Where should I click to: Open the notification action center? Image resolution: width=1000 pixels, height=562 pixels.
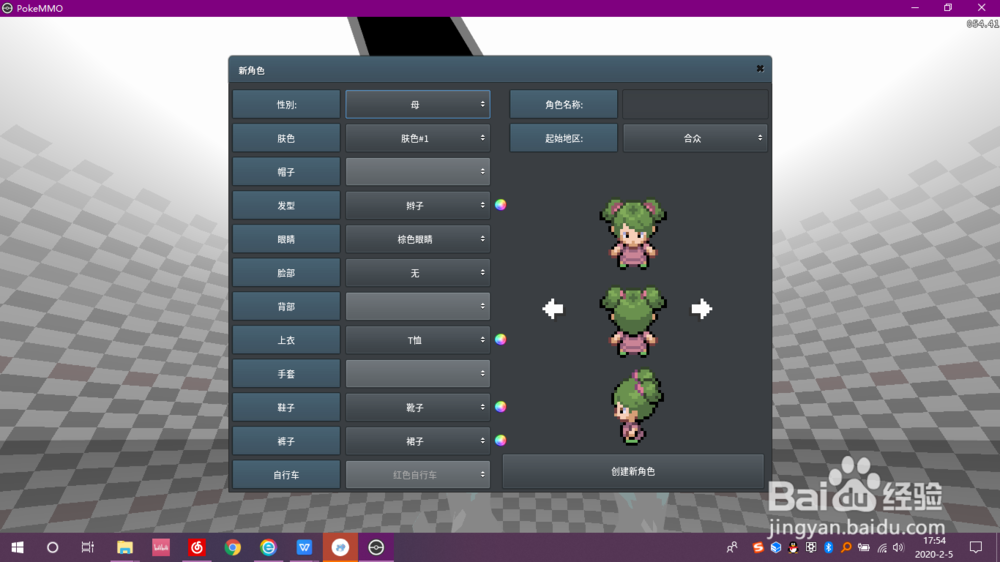click(976, 547)
